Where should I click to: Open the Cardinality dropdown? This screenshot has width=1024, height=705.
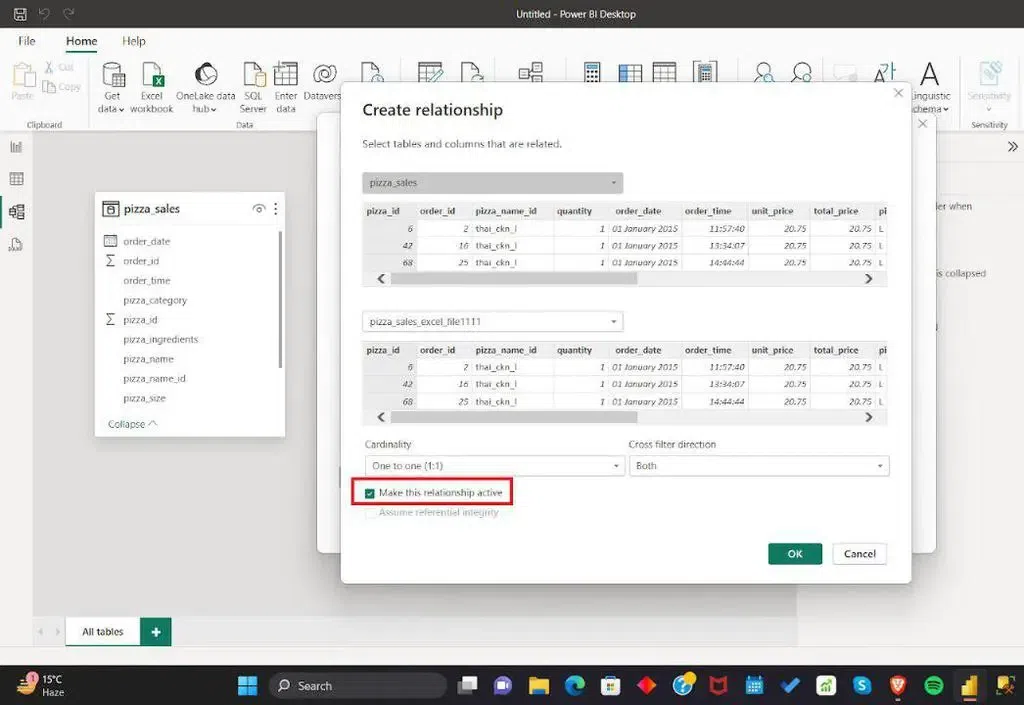(x=494, y=466)
